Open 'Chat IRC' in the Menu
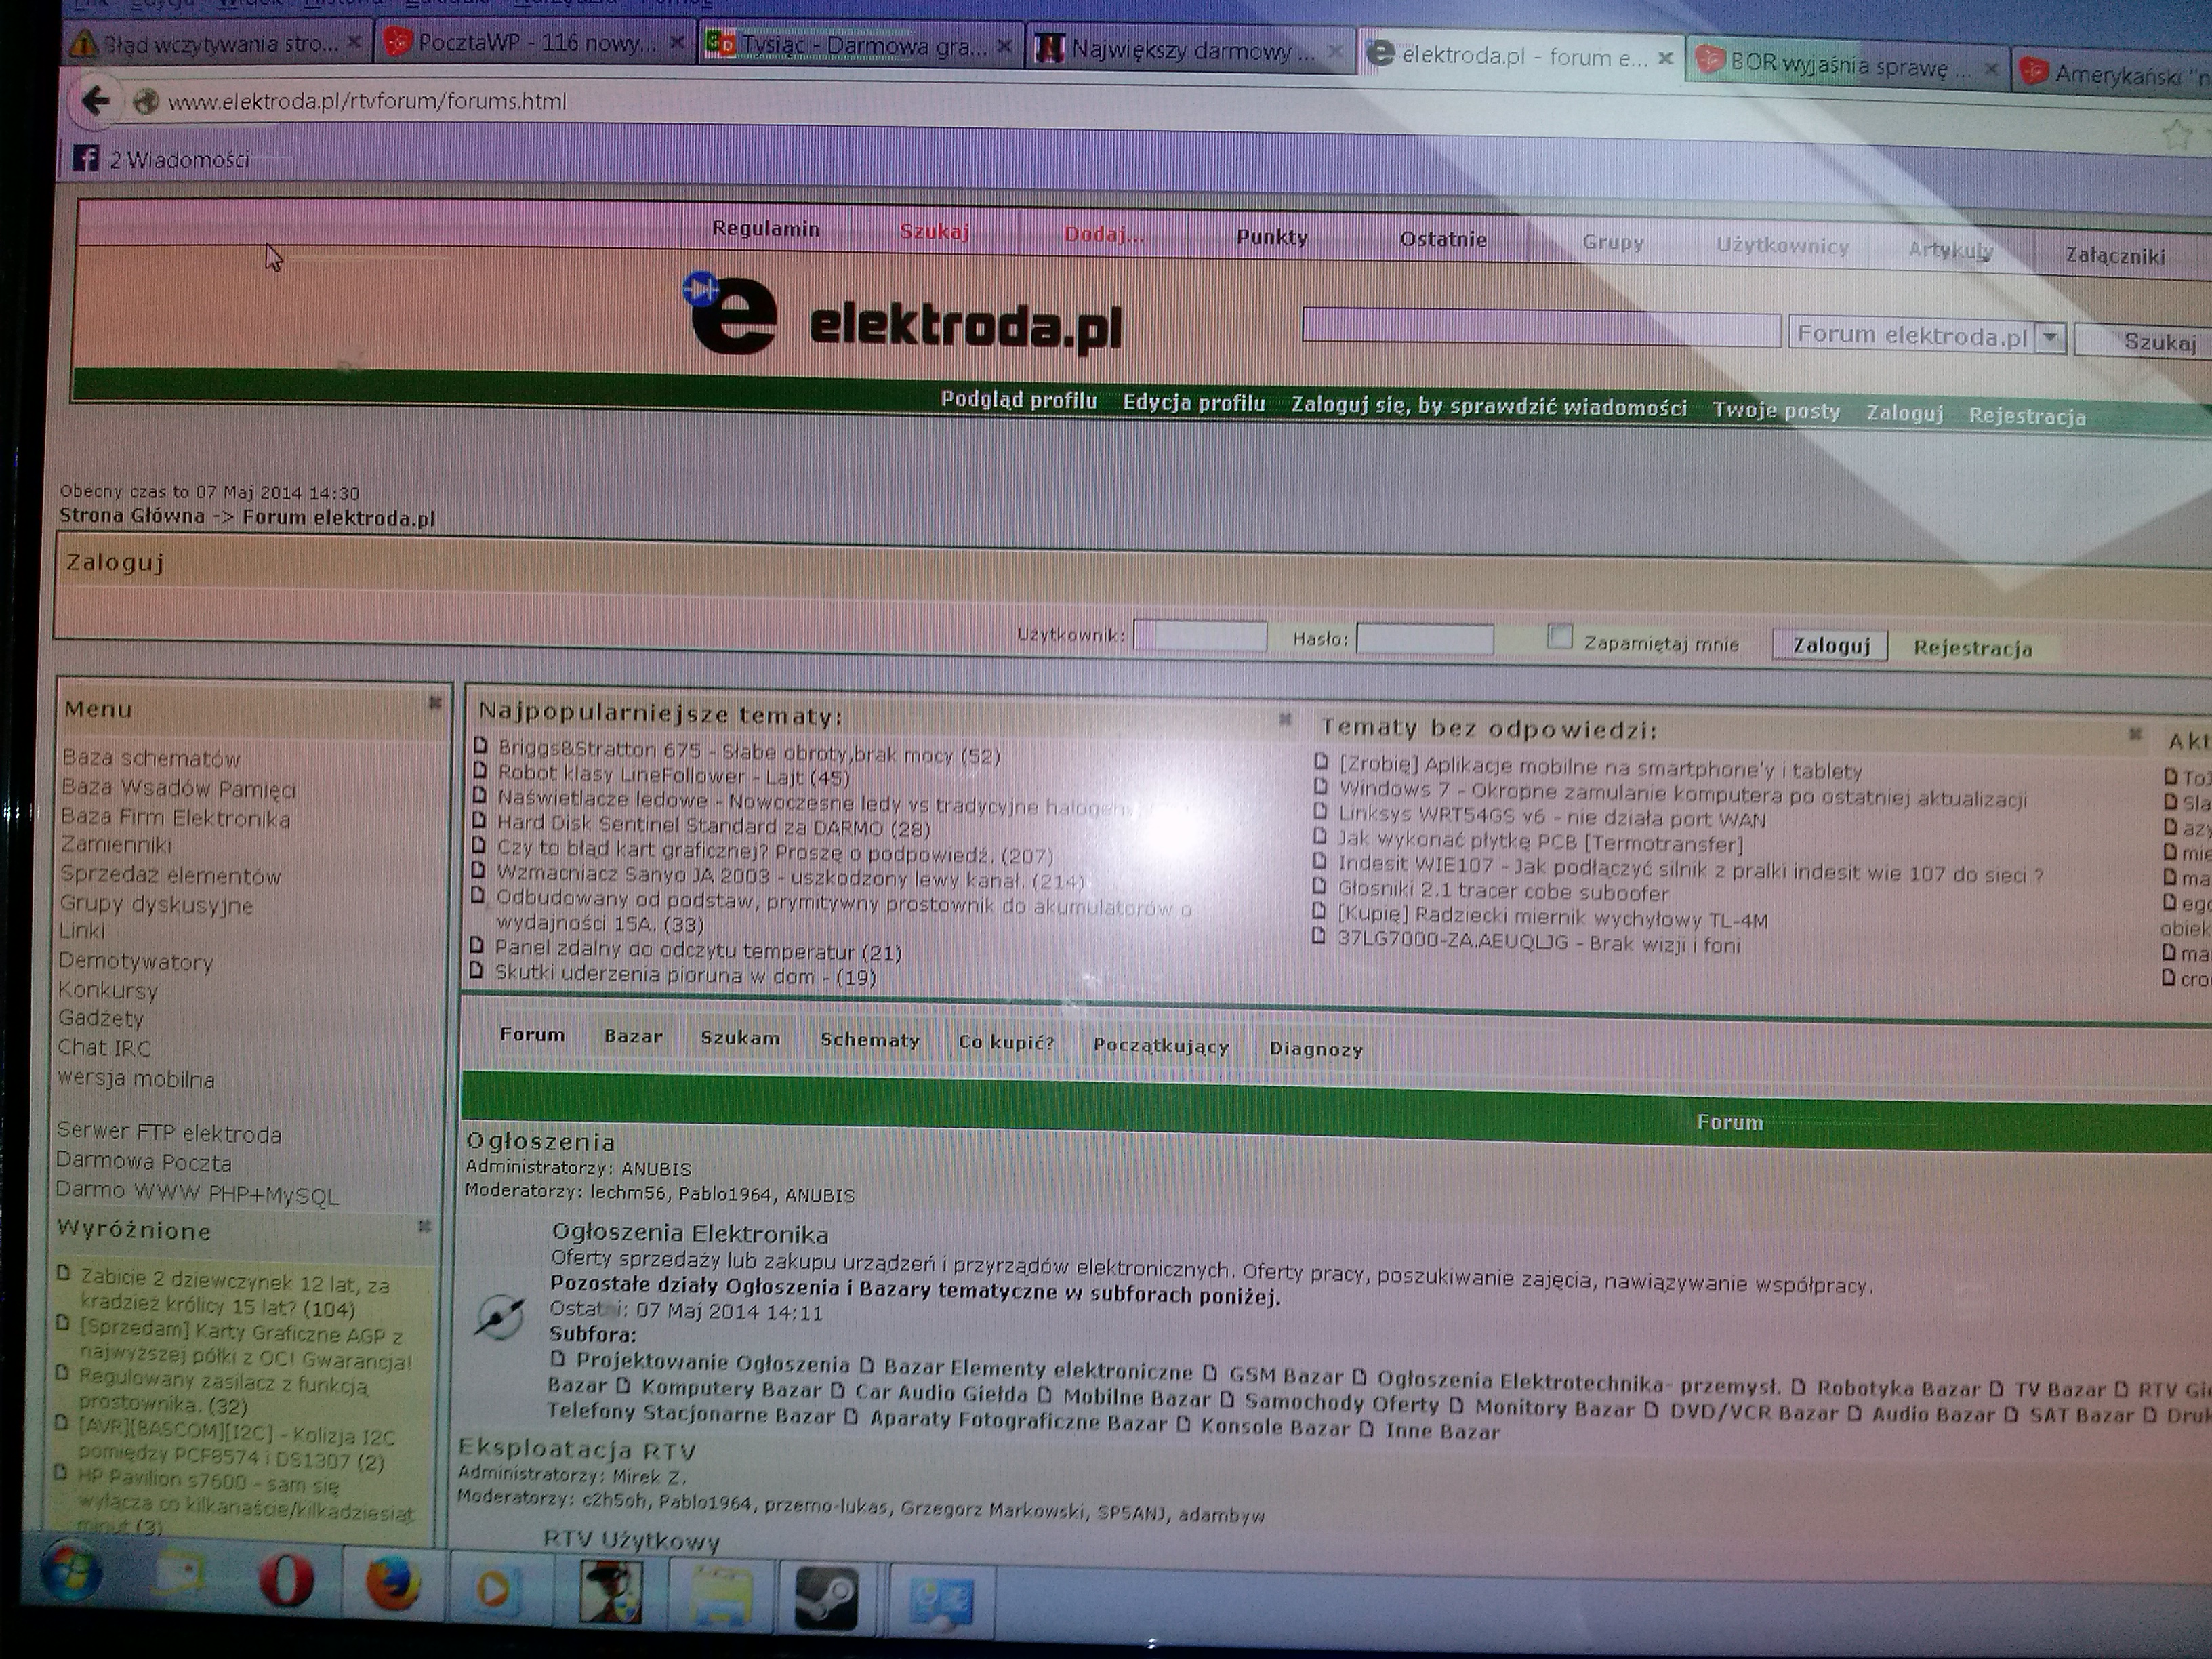Screen dimensions: 2212x1659 (104, 1048)
